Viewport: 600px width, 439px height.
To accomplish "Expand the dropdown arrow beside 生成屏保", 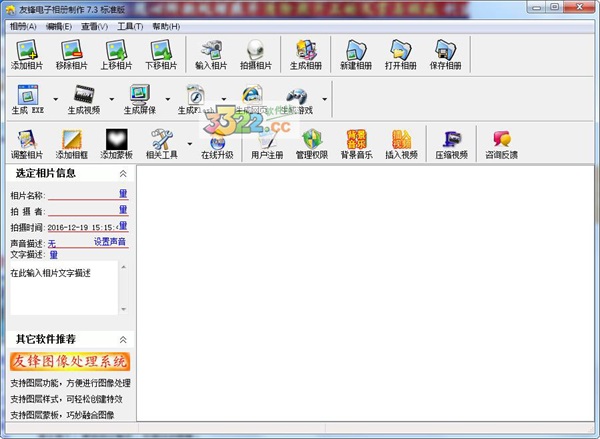I will [167, 100].
